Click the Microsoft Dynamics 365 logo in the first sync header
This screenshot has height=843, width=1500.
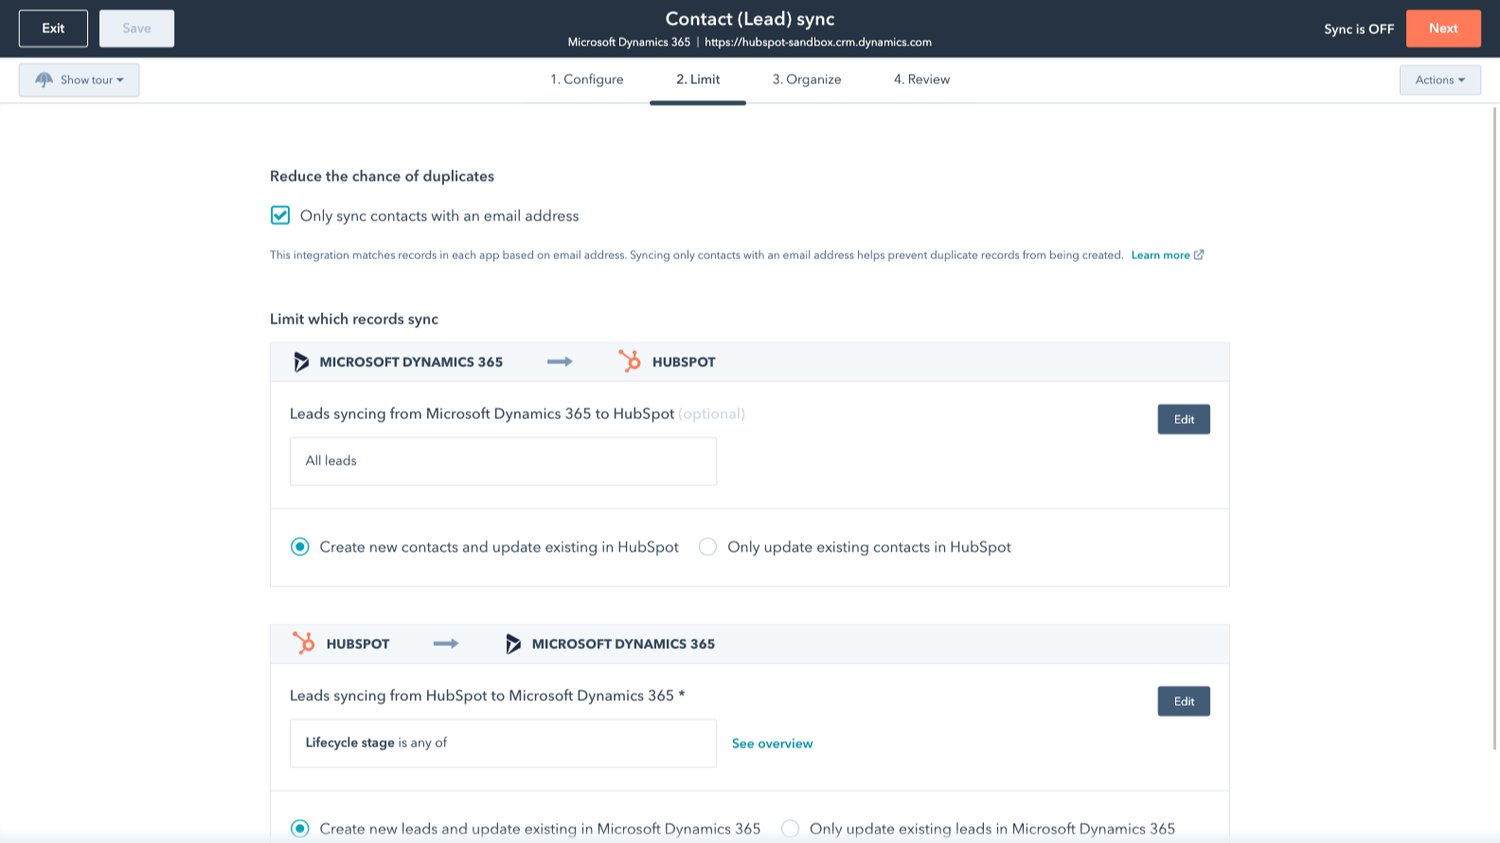[301, 361]
